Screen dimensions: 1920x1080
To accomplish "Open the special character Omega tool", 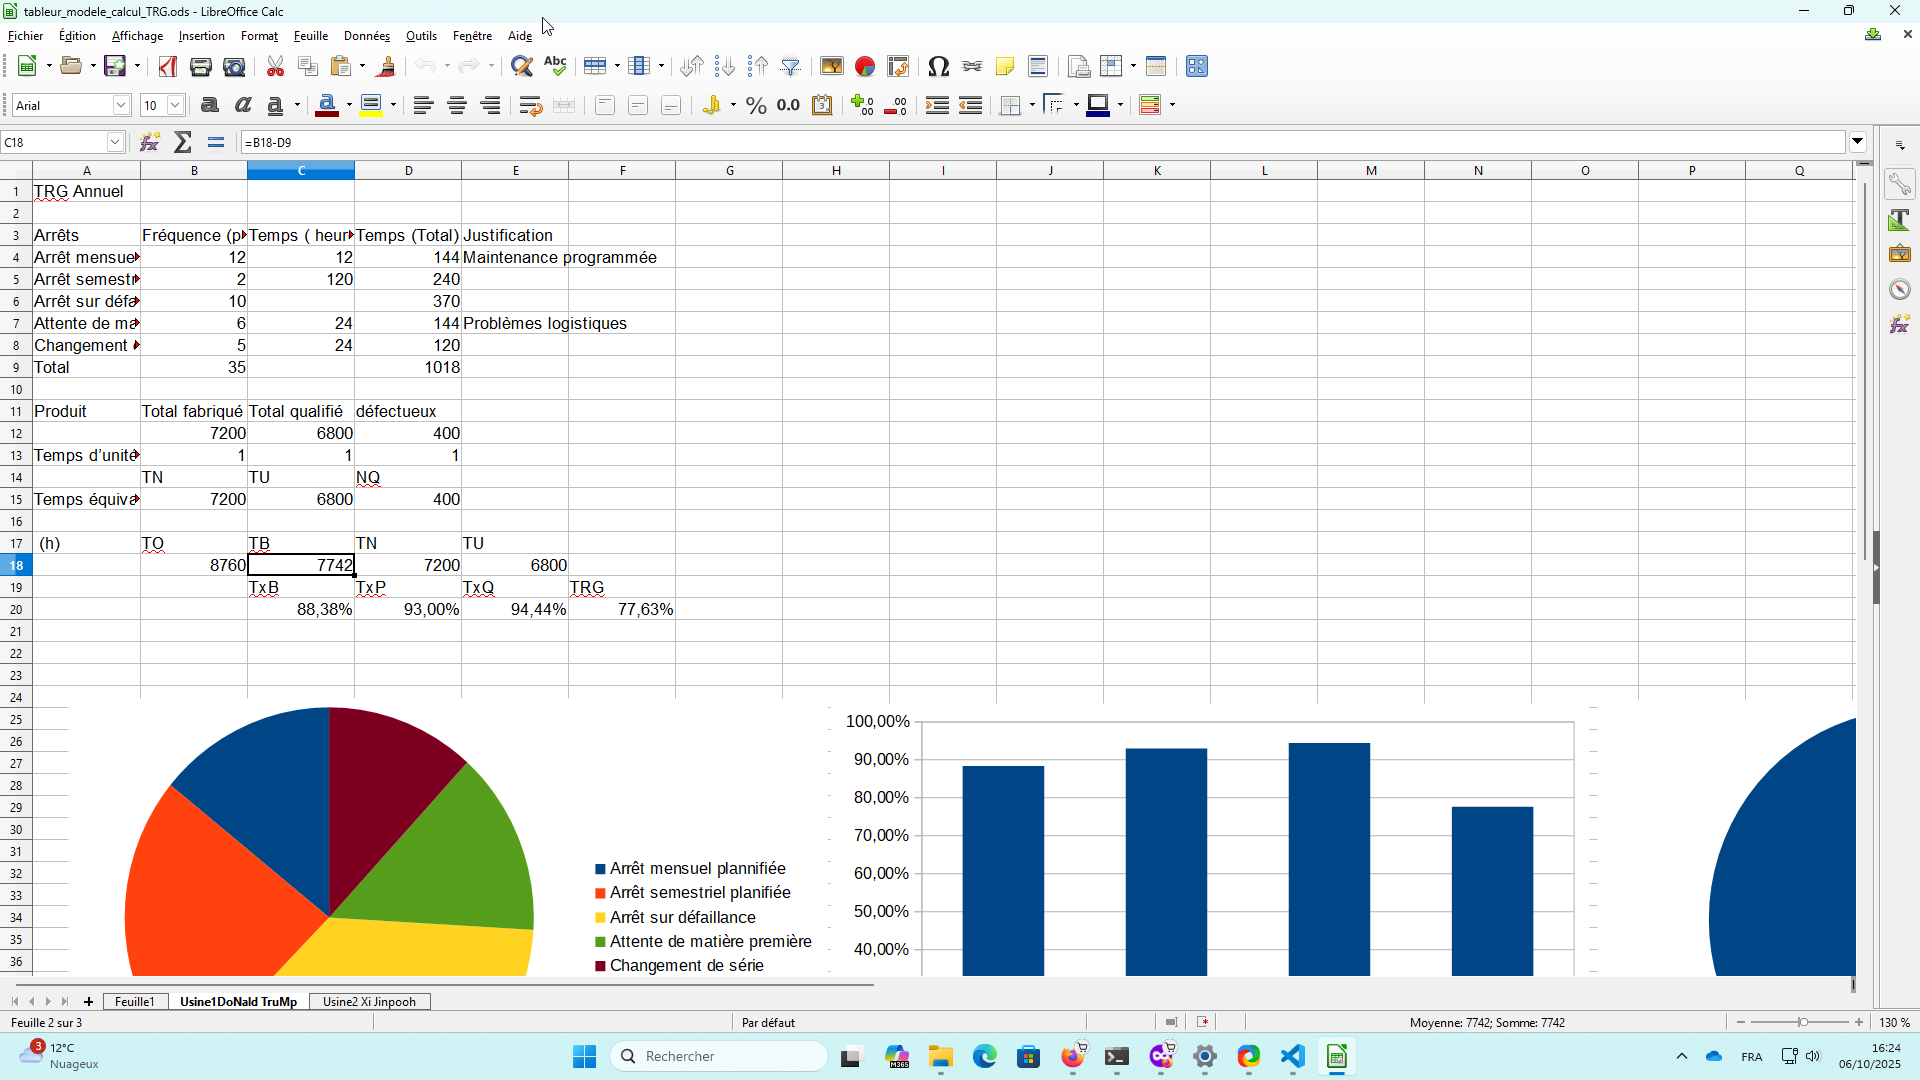I will (938, 67).
